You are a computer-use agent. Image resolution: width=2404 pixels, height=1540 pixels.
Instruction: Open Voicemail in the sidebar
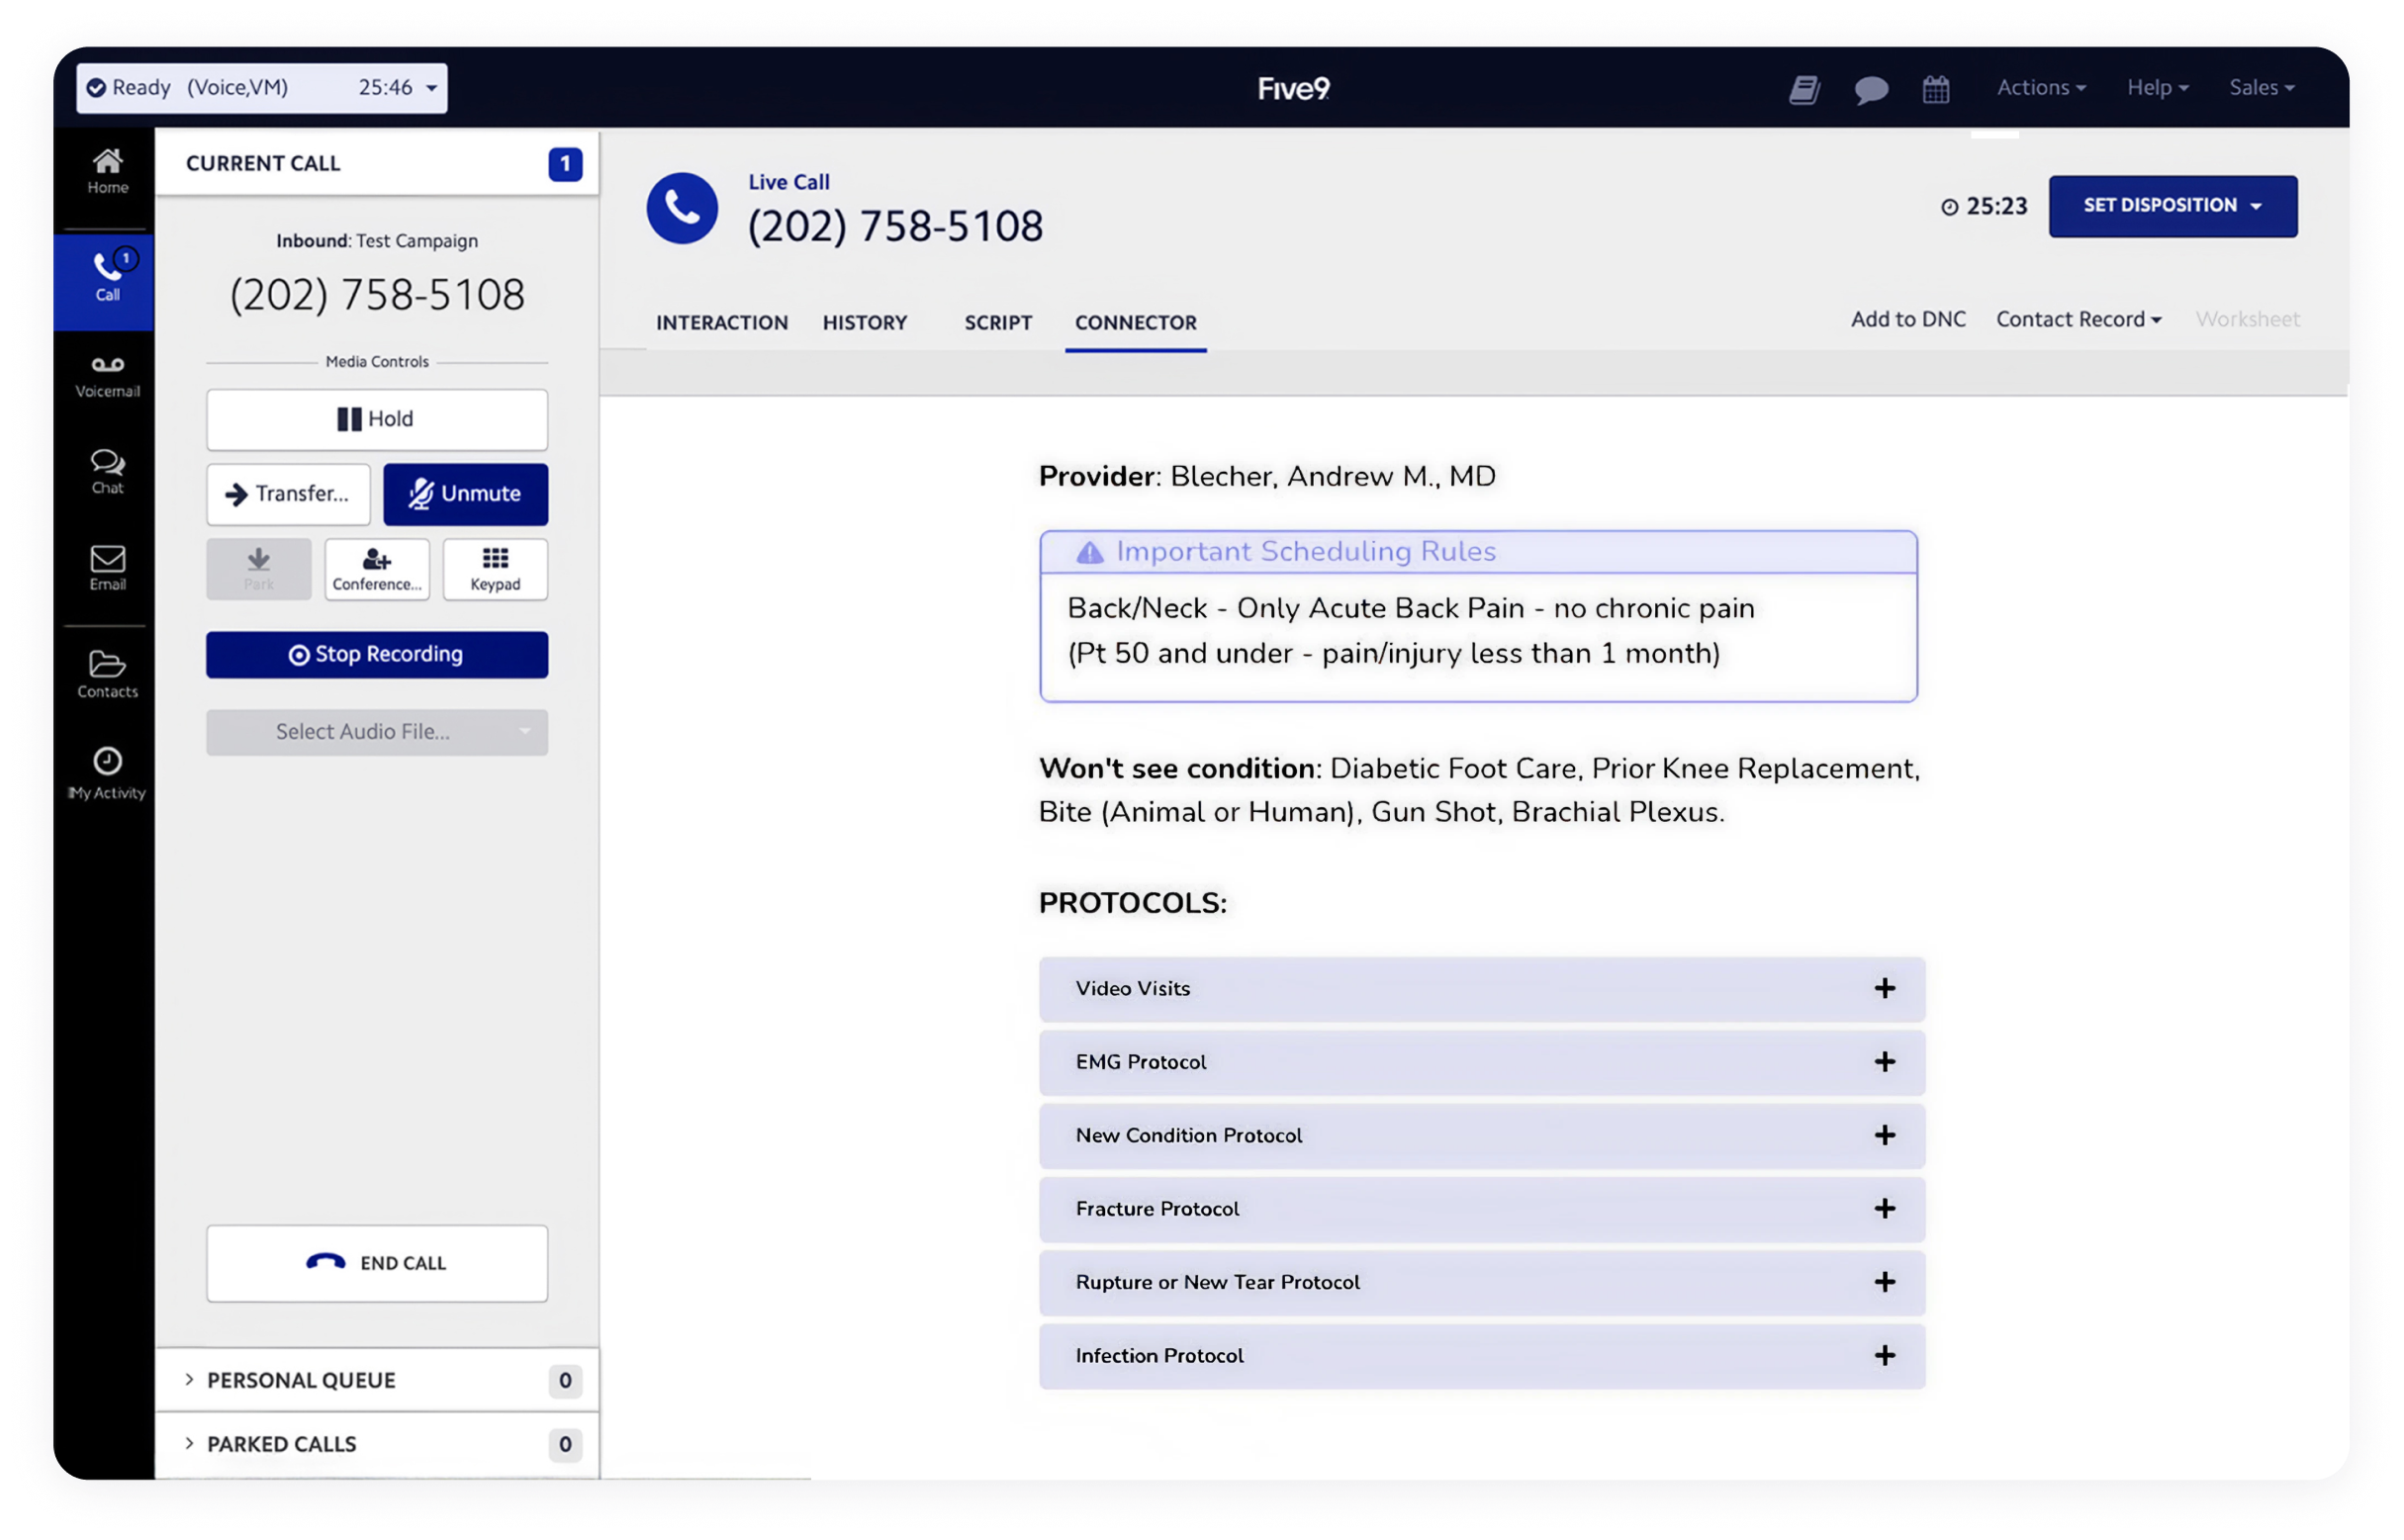pos(107,375)
